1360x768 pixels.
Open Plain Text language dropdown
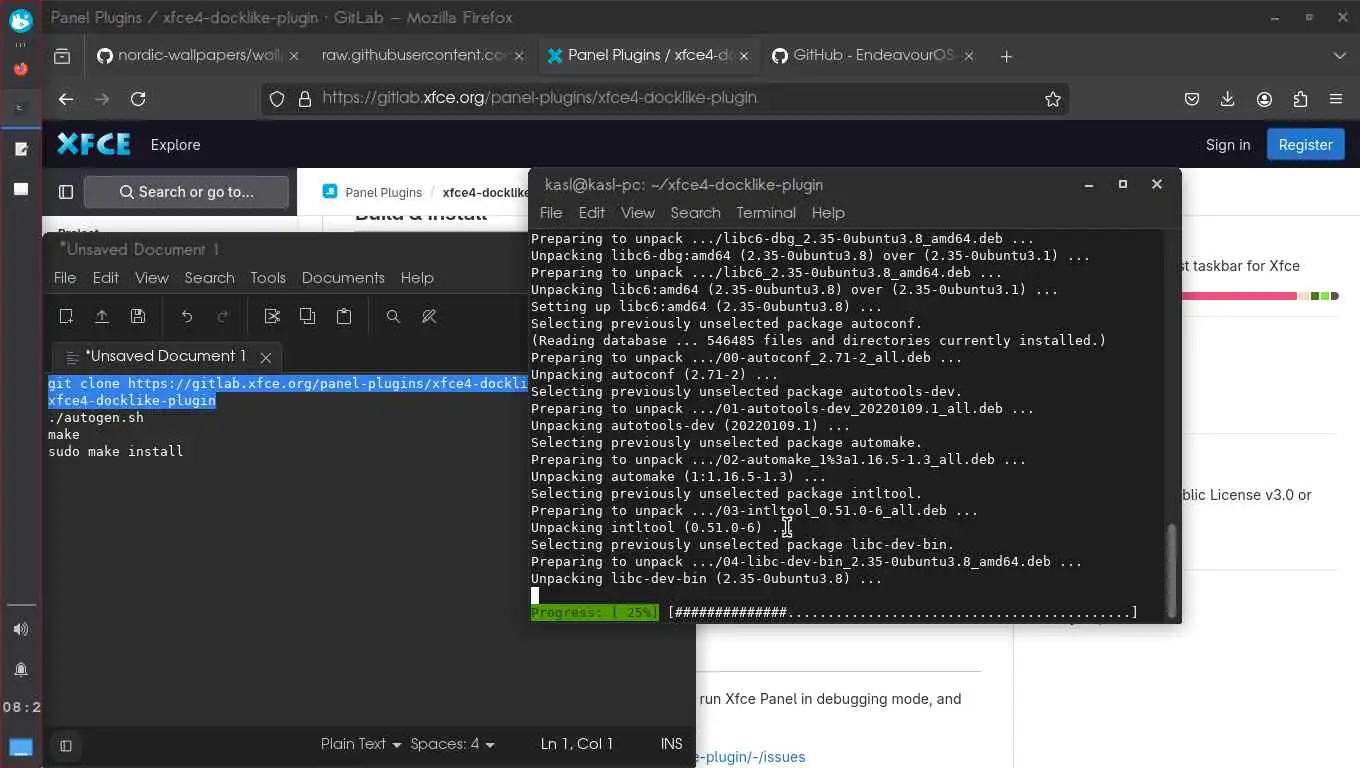point(361,744)
